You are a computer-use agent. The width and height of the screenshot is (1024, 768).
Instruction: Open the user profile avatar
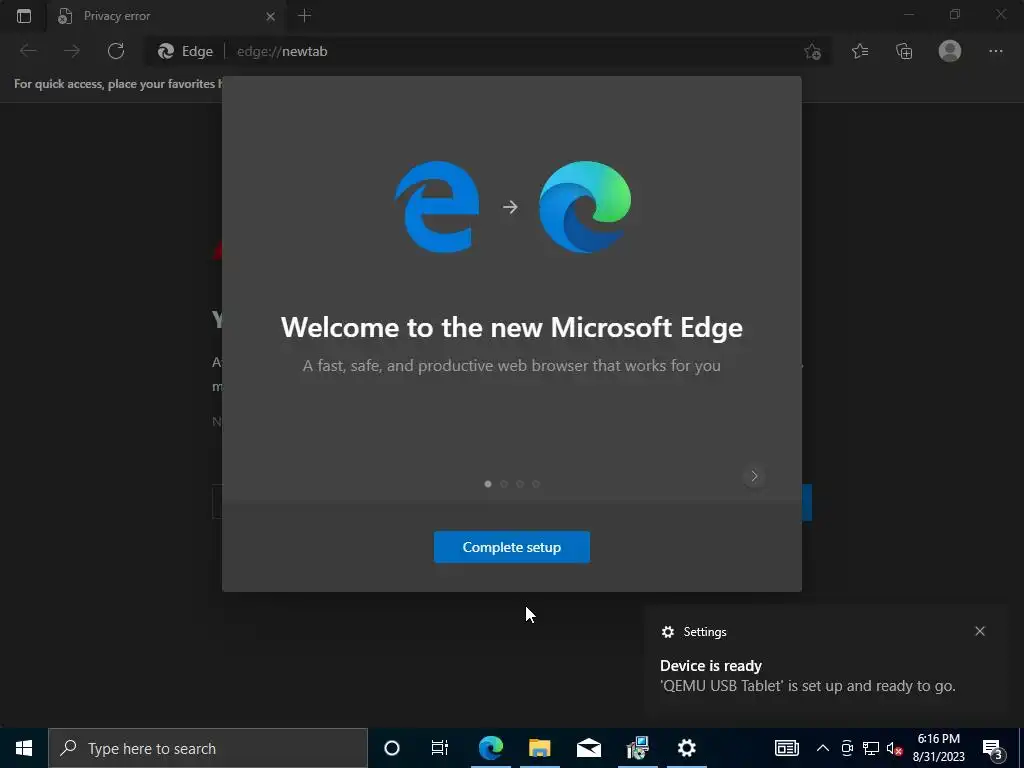(950, 51)
